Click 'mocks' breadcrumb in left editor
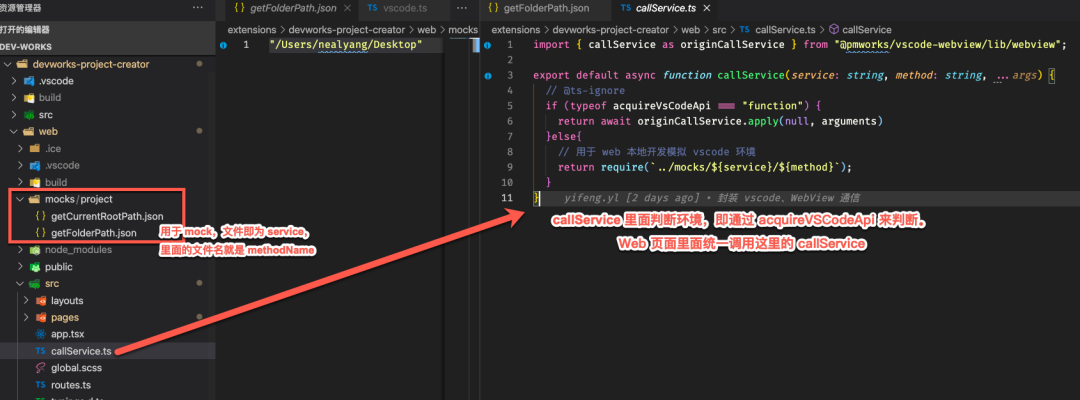Image resolution: width=1080 pixels, height=400 pixels. [463, 30]
